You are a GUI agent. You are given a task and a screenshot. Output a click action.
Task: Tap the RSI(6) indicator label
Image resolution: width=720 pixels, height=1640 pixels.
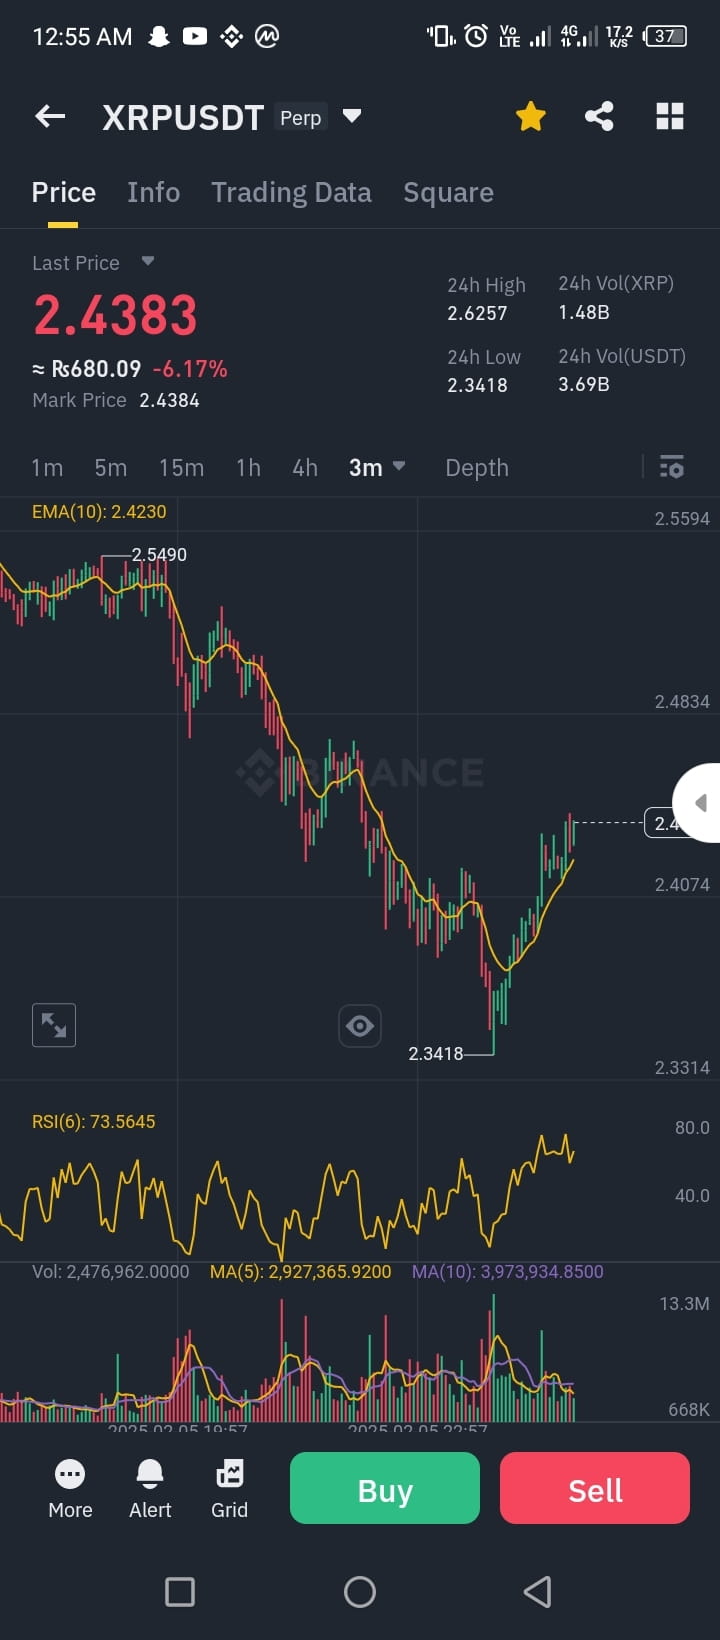pyautogui.click(x=94, y=1122)
